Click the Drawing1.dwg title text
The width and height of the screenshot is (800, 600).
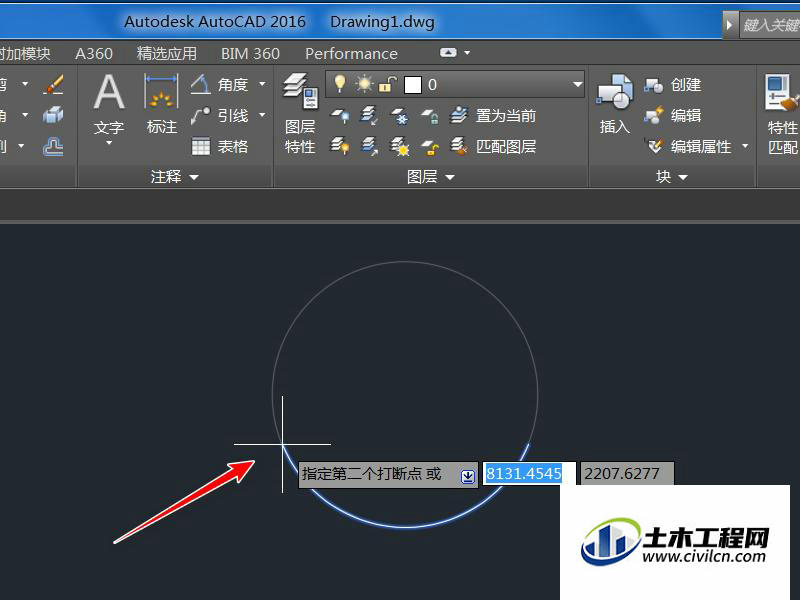383,22
